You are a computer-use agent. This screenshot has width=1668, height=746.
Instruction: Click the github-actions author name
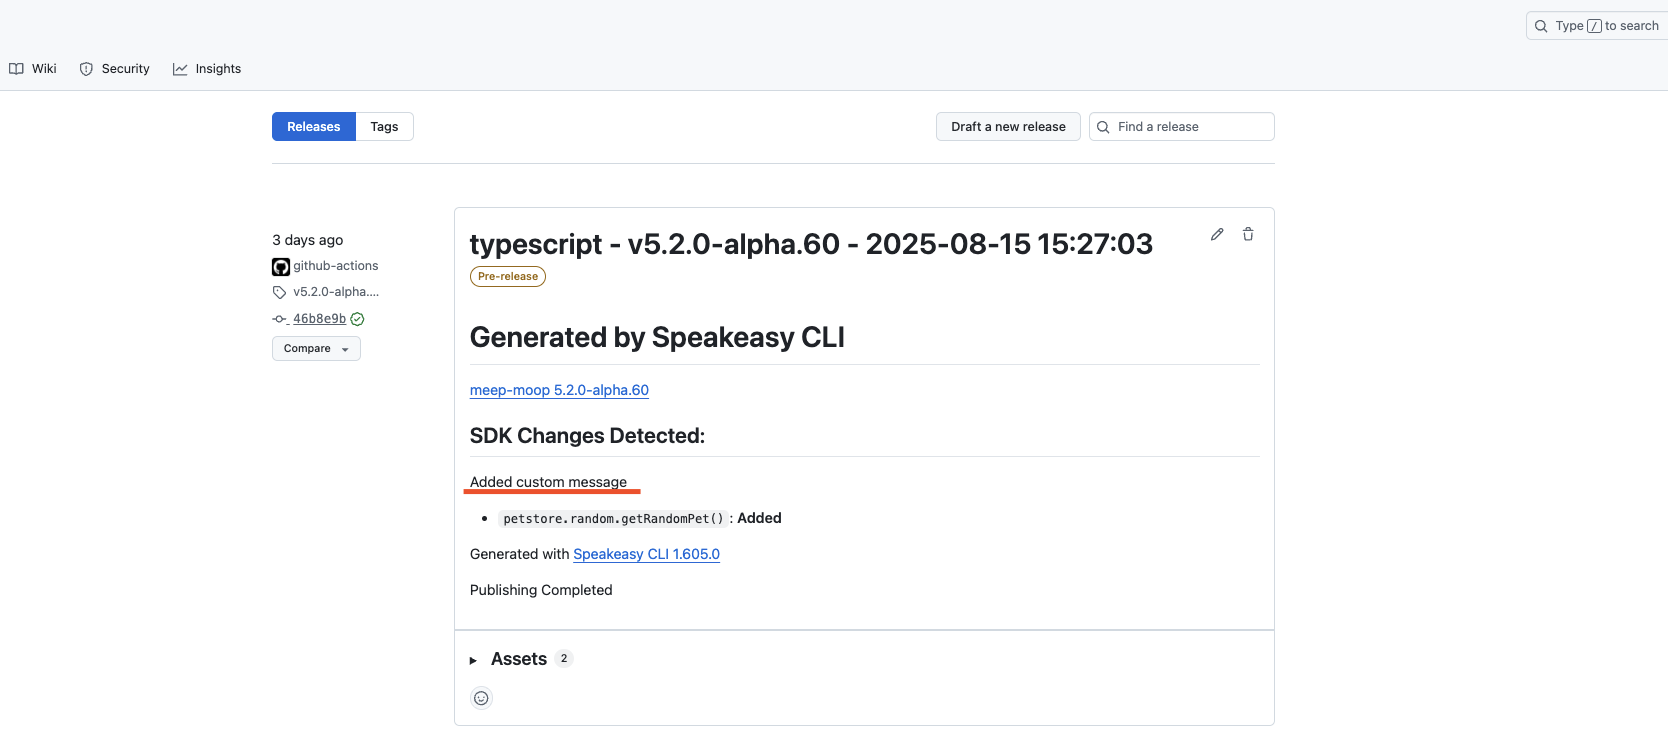pyautogui.click(x=336, y=266)
